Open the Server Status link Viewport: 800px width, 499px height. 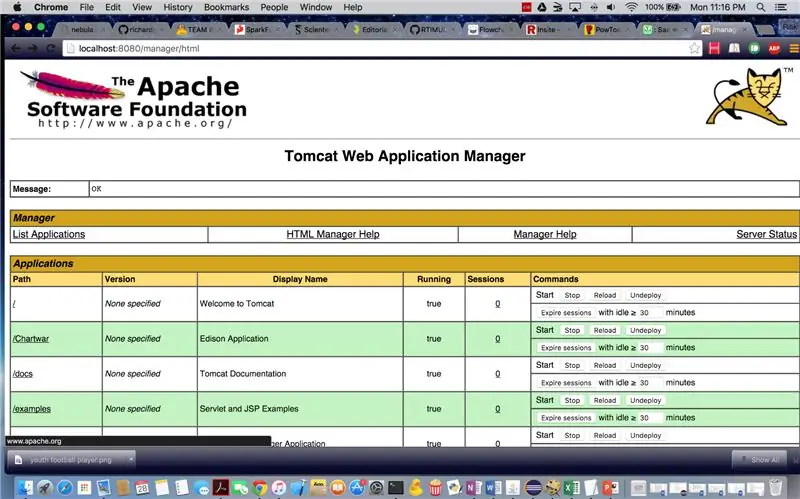(x=766, y=234)
